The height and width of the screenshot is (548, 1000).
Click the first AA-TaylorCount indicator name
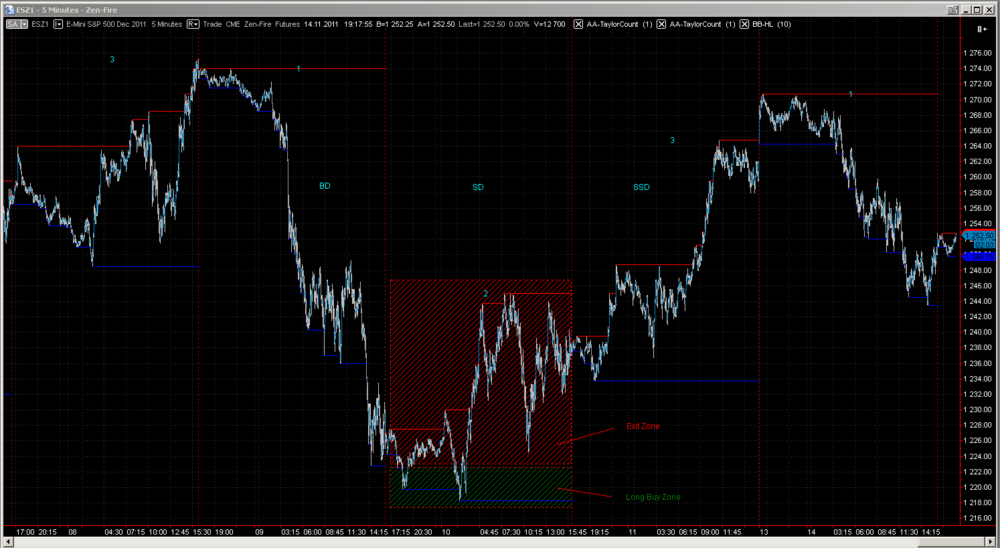tap(612, 24)
